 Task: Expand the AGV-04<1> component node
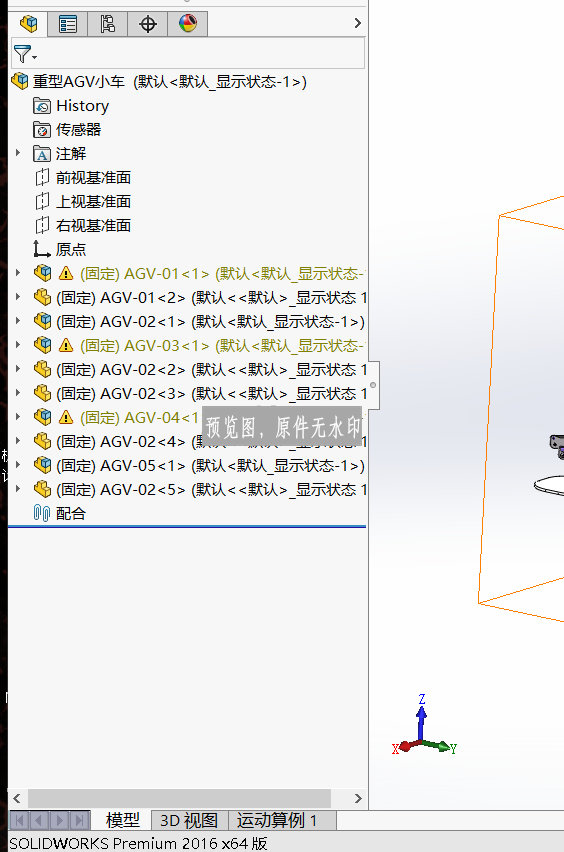click(18, 416)
